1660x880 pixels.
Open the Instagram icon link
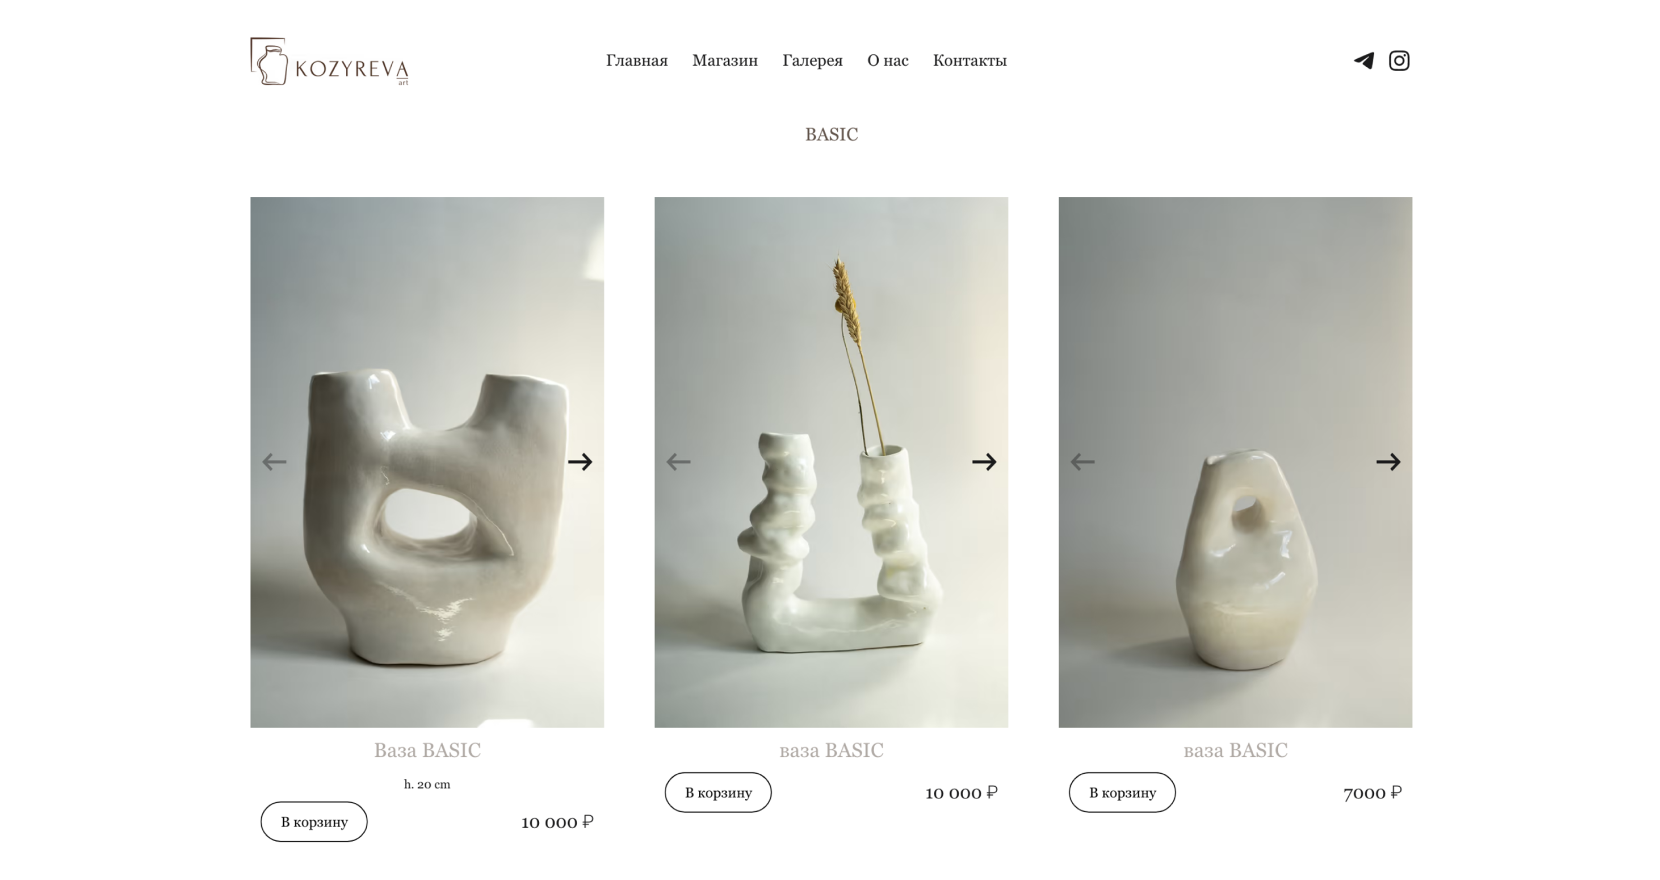click(1399, 61)
